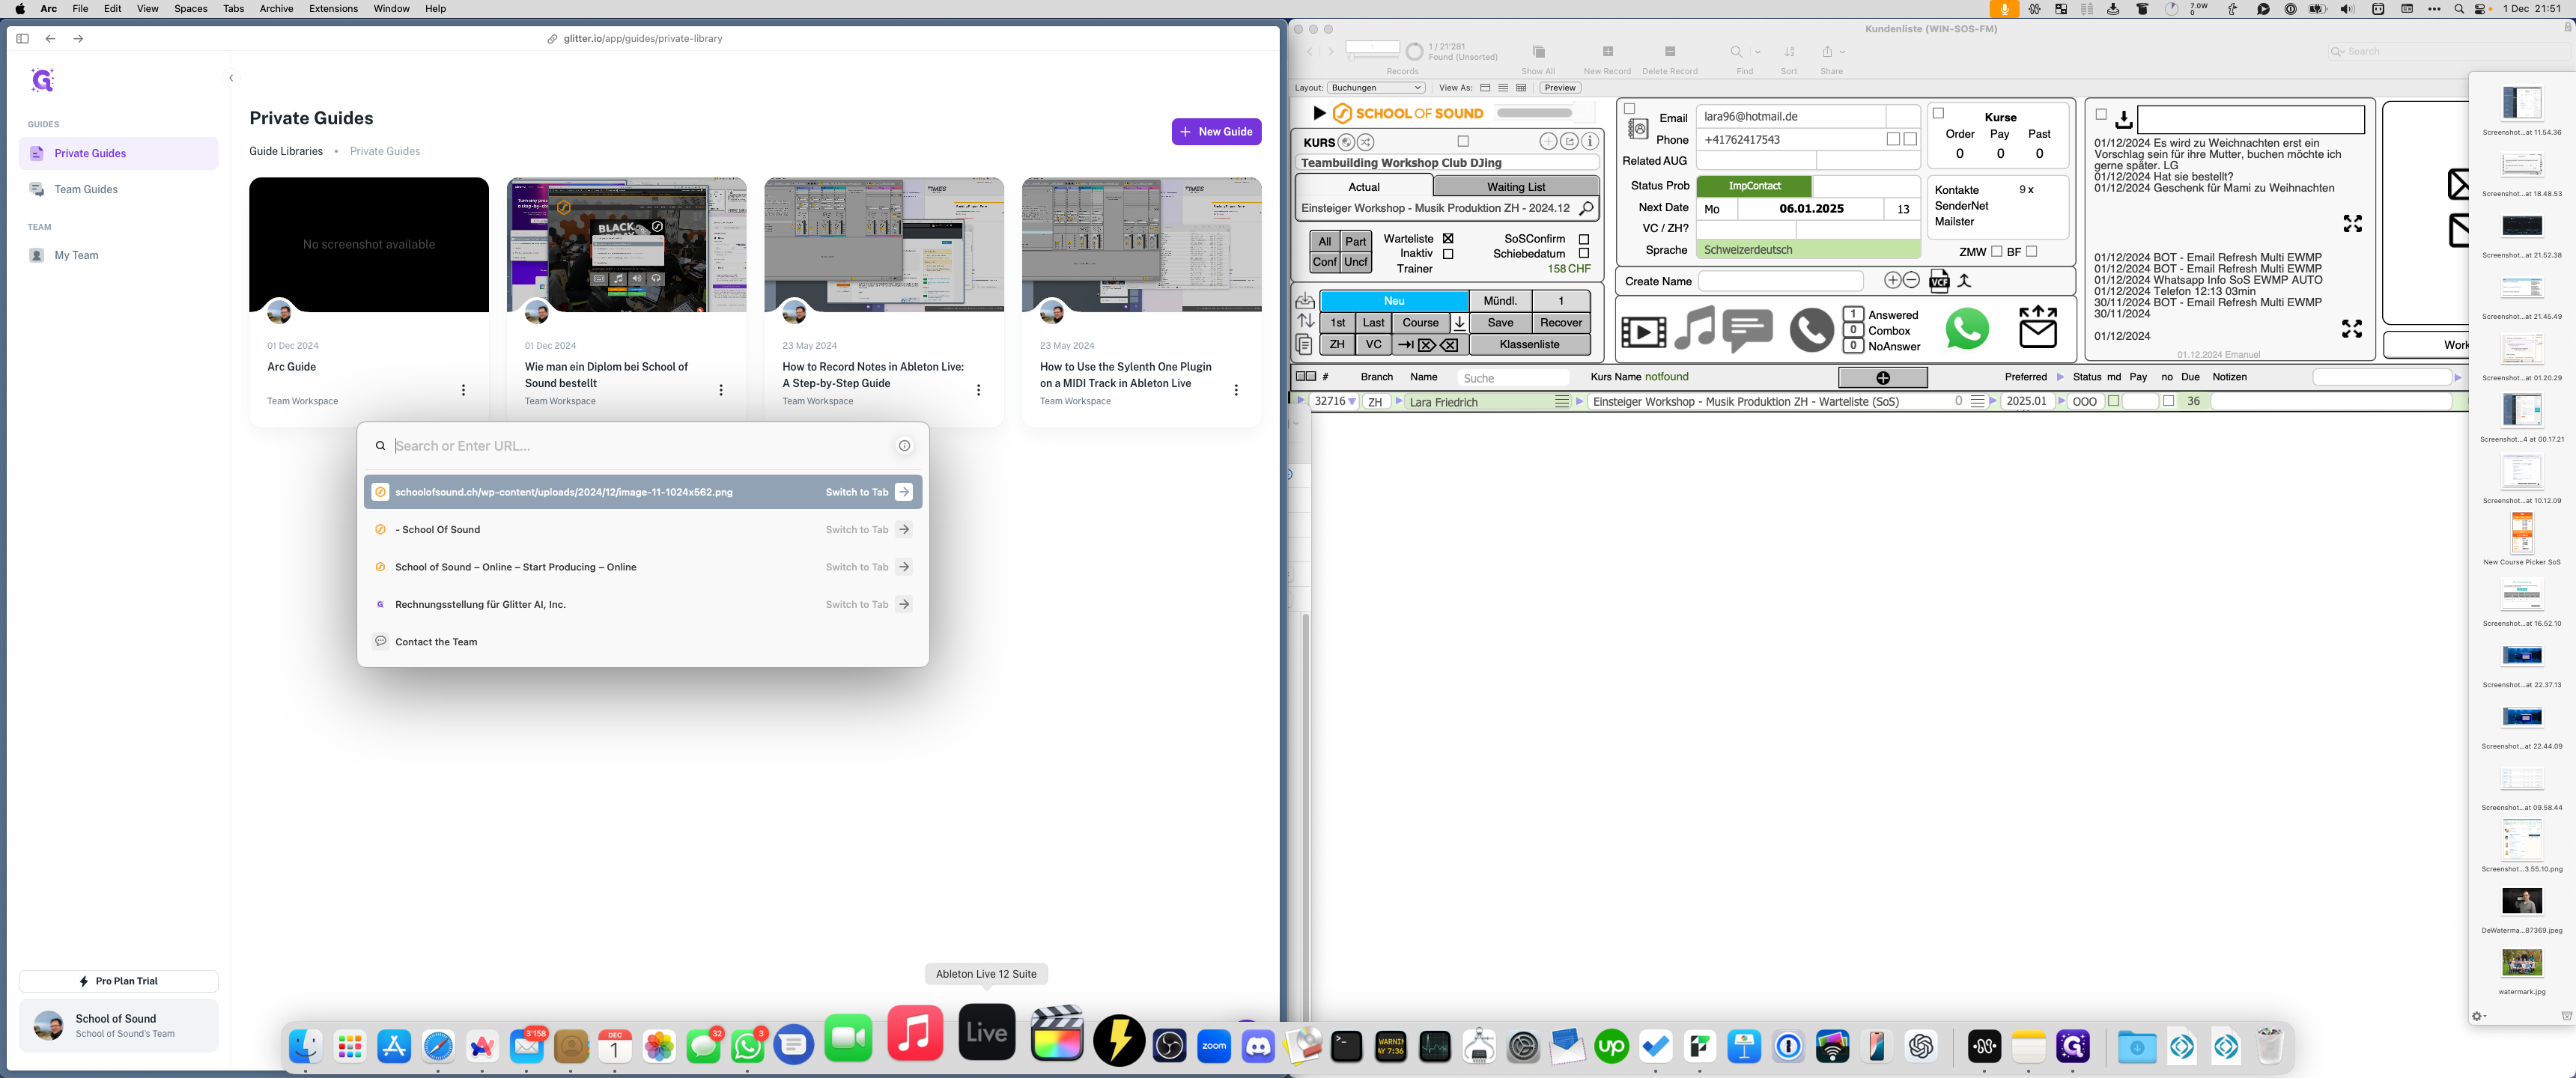
Task: Open the video film-strip icon in Kundenliste
Action: pyautogui.click(x=1643, y=331)
